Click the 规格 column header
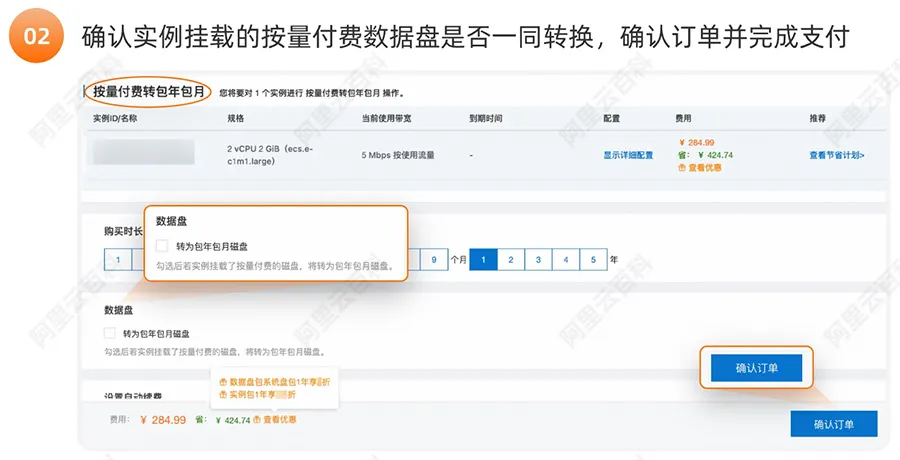Viewport: 900px width, 460px height. (235, 118)
